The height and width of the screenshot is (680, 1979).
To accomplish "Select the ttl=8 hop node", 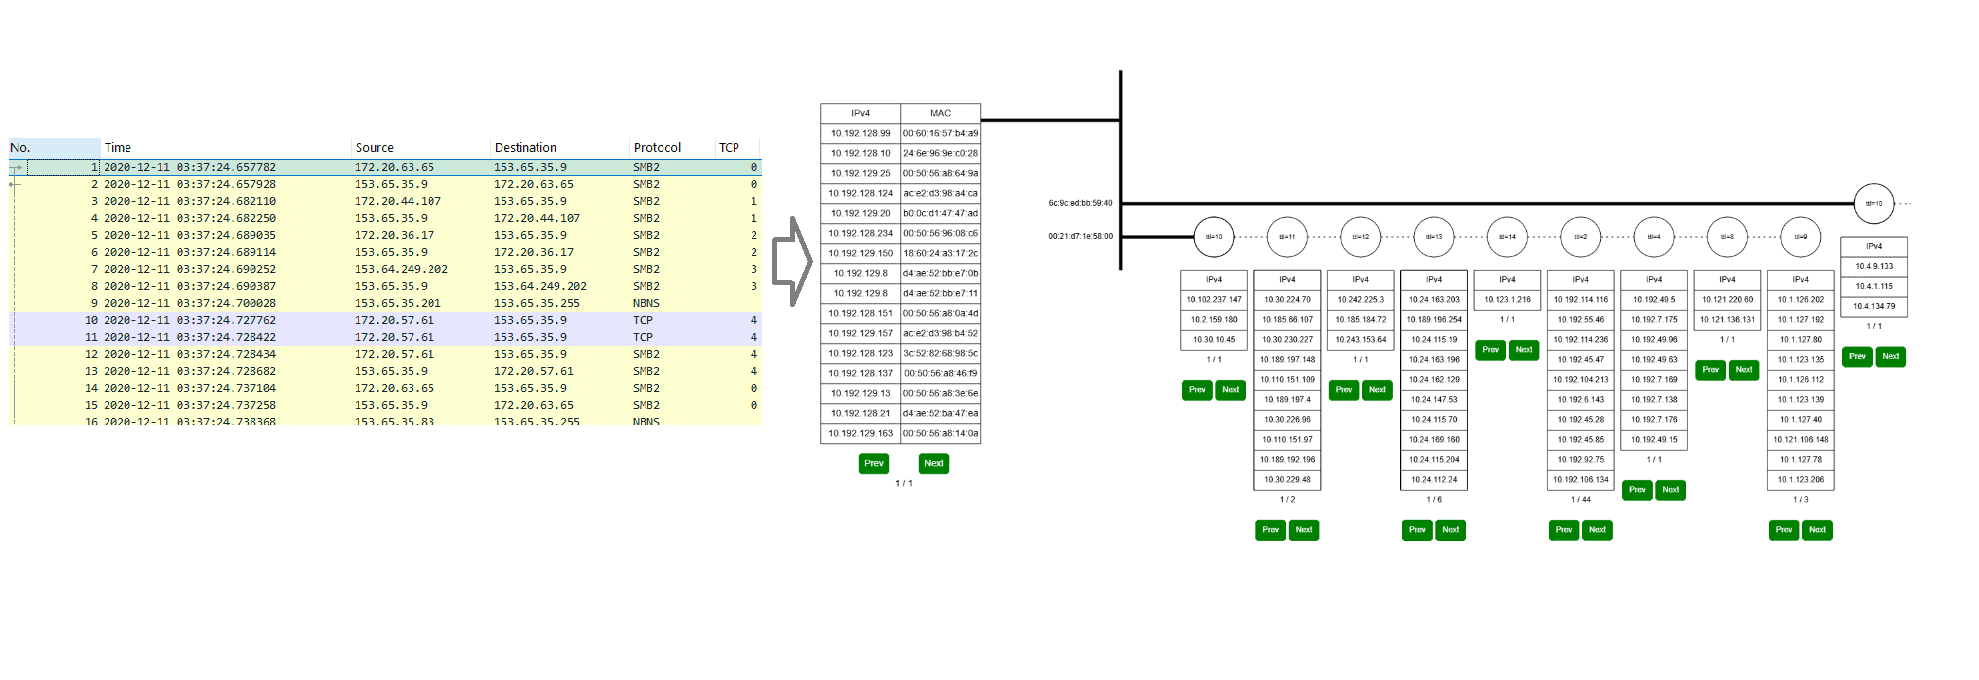I will (x=1727, y=237).
